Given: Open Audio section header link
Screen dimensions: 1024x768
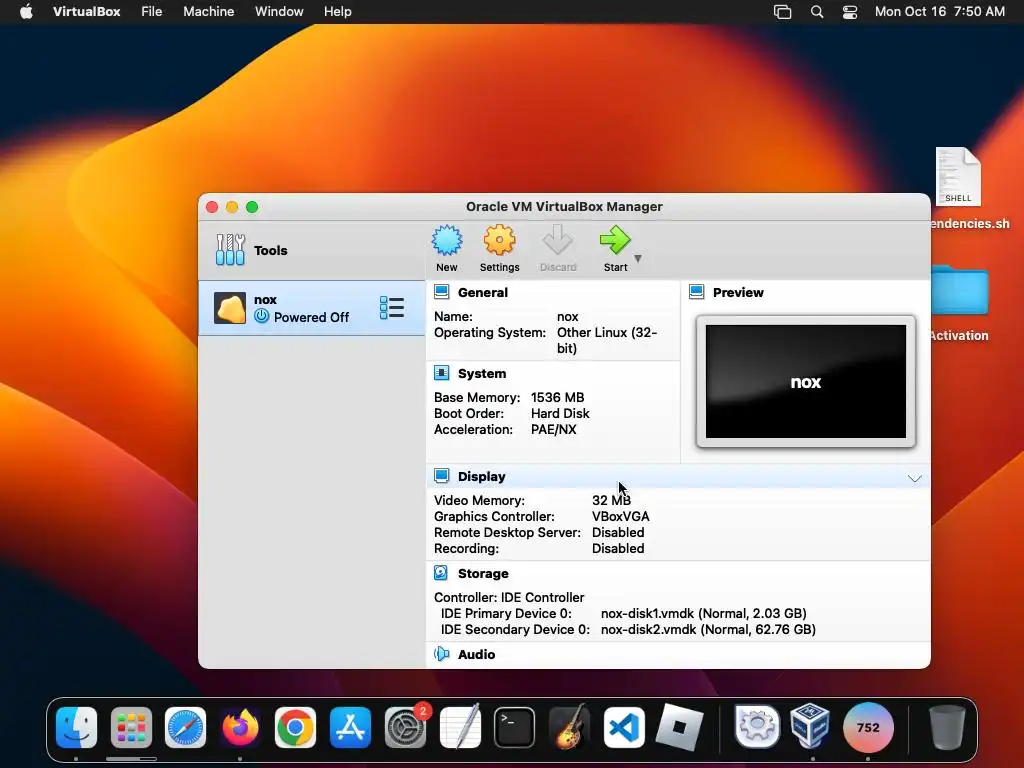Looking at the screenshot, I should pyautogui.click(x=476, y=654).
